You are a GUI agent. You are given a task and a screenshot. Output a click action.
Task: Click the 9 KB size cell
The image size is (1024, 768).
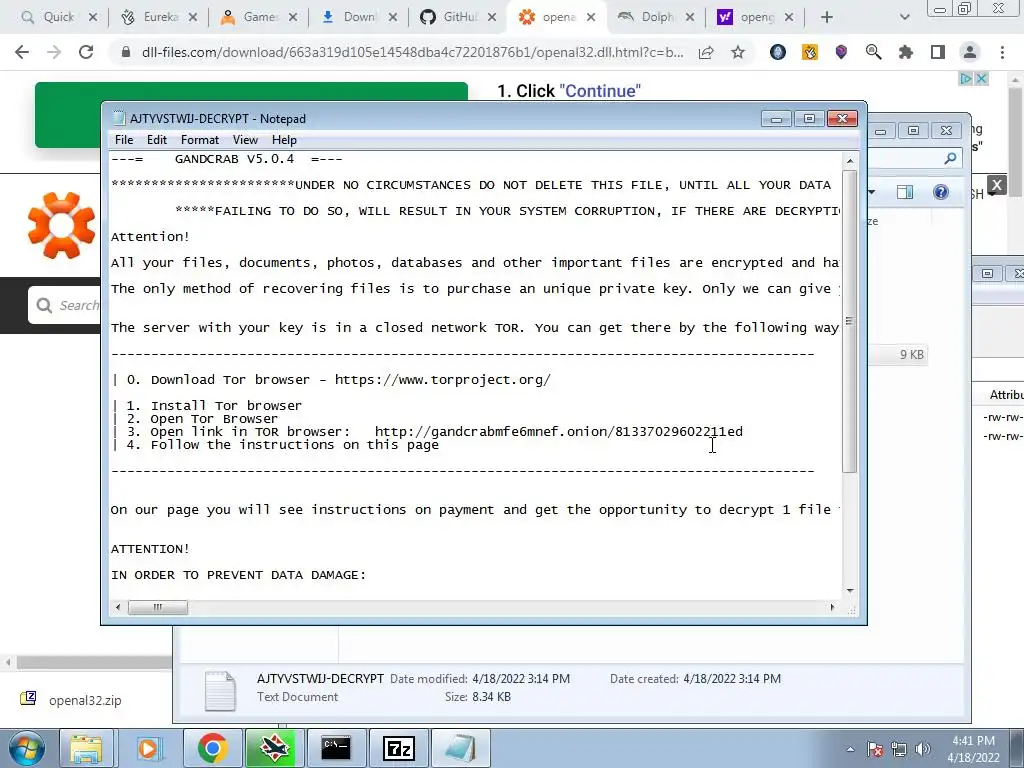912,355
